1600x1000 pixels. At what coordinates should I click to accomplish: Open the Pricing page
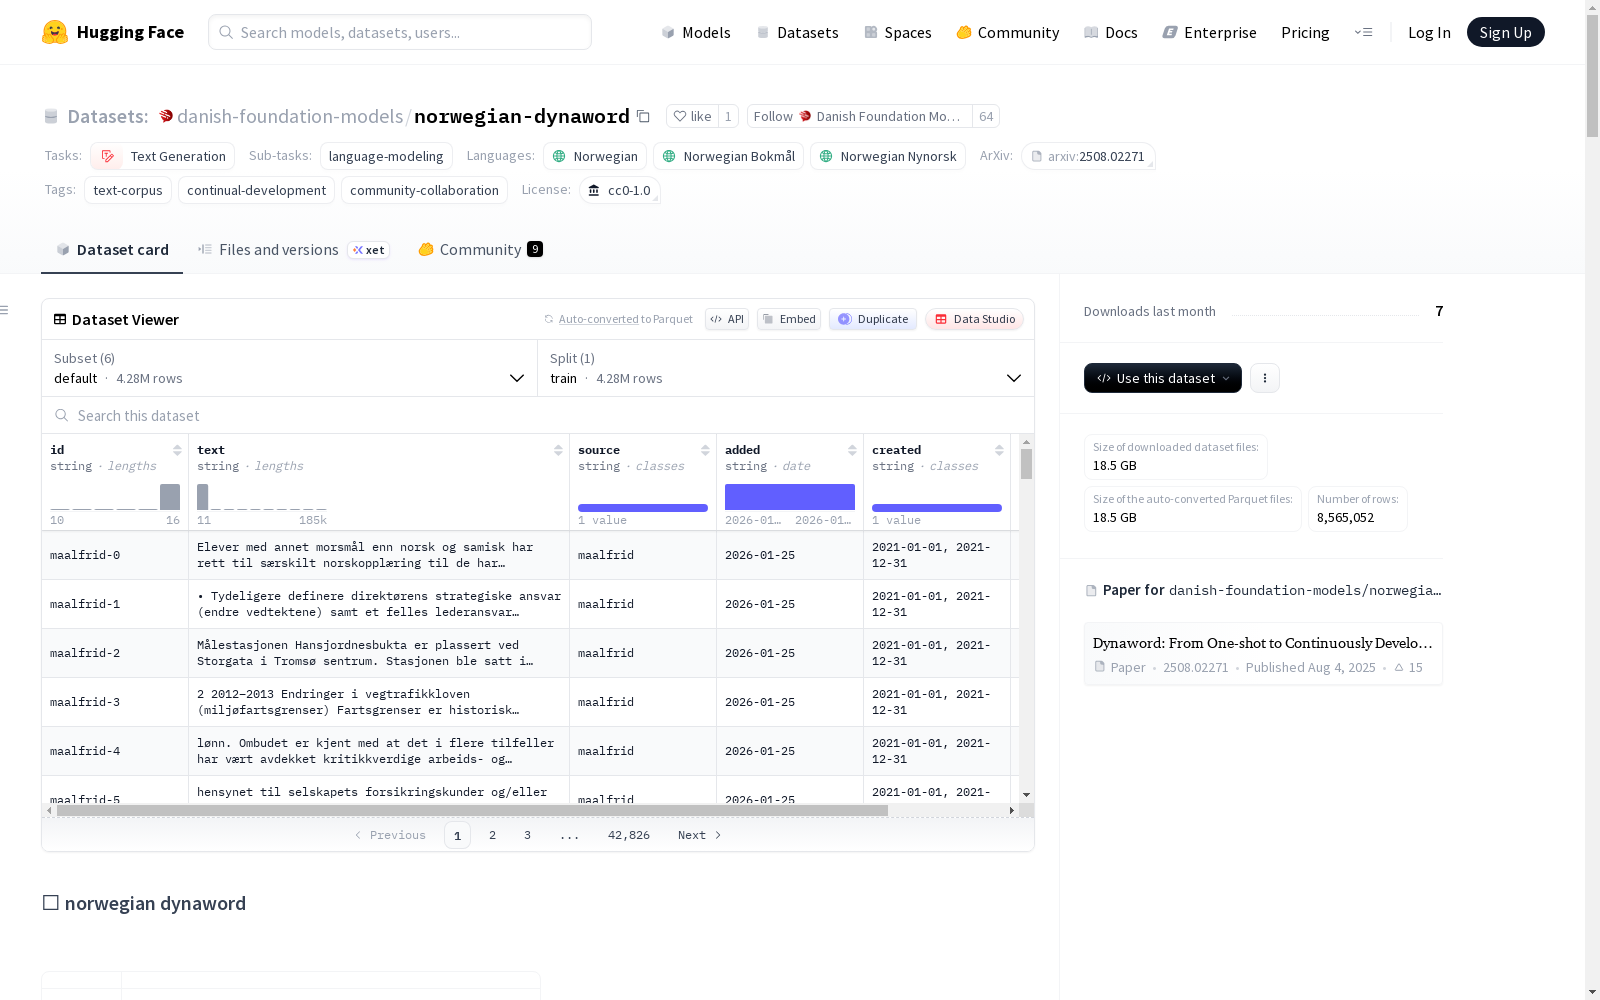point(1305,32)
